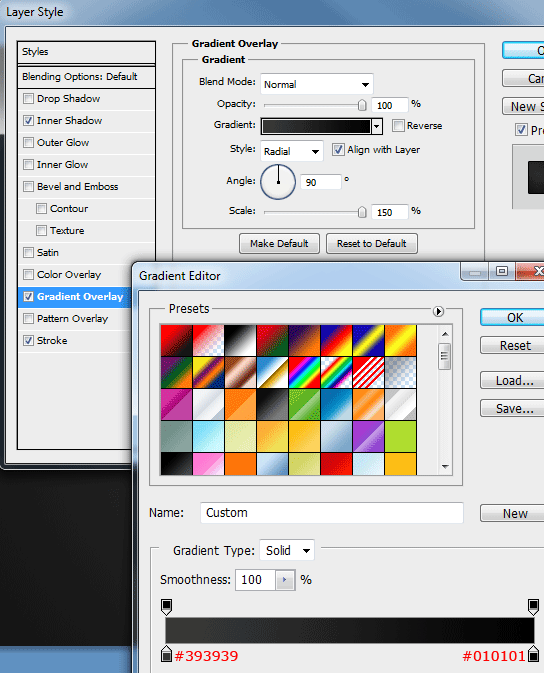The image size is (544, 673).
Task: Click the left opacity stop above gradient bar
Action: [167, 607]
